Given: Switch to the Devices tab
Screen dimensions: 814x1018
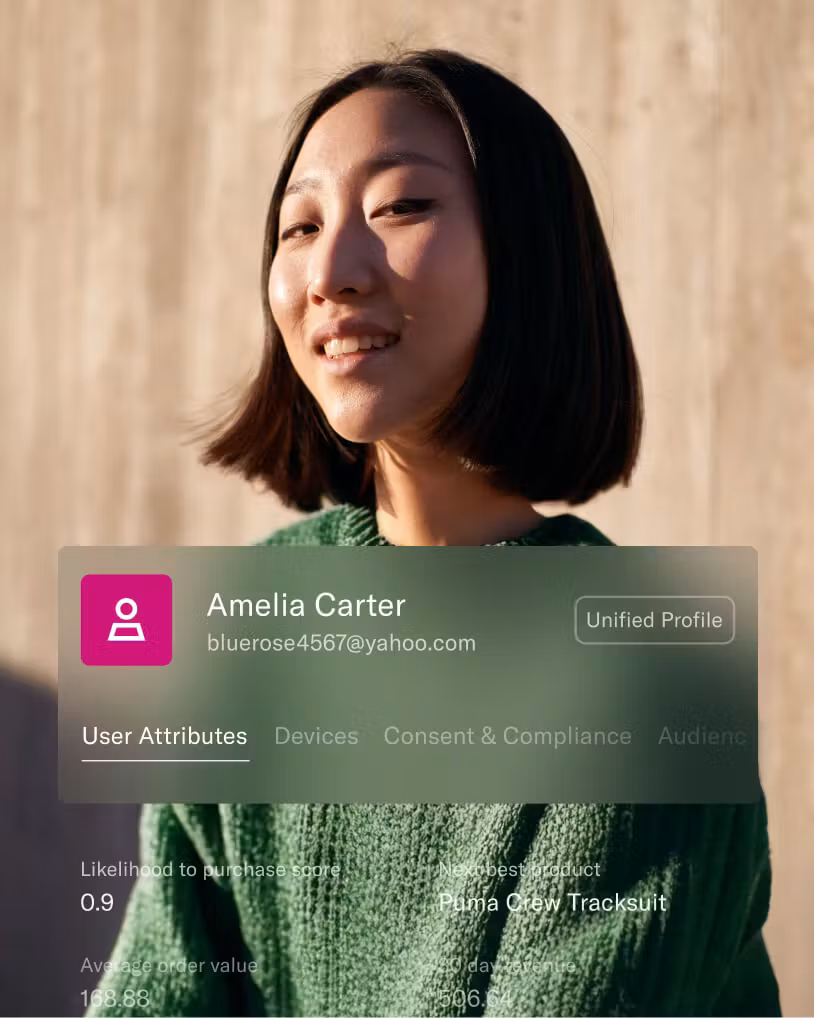Looking at the screenshot, I should coord(316,737).
